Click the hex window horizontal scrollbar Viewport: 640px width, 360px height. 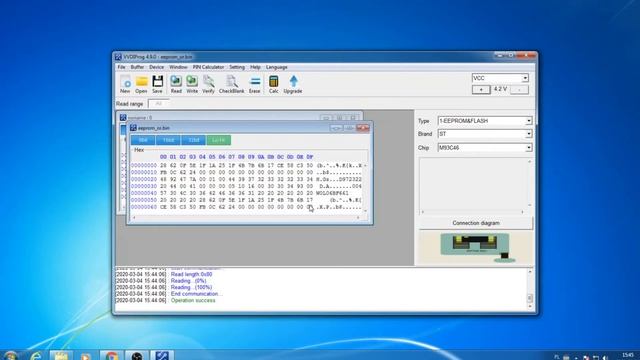click(246, 218)
